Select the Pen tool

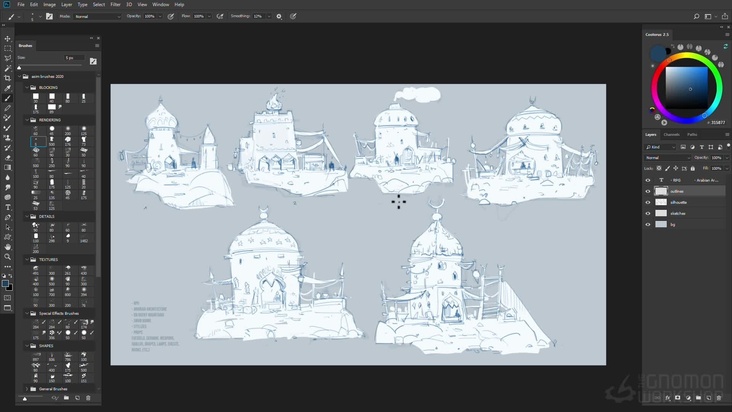pyautogui.click(x=7, y=217)
